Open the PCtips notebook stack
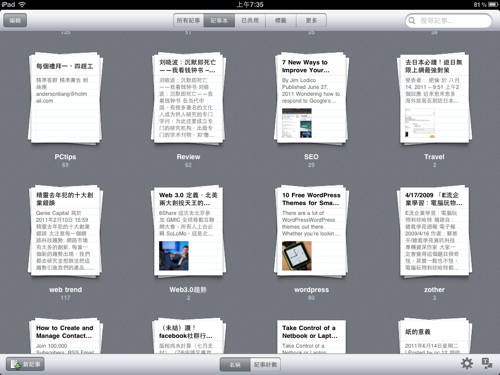The width and height of the screenshot is (500, 375). [x=65, y=98]
